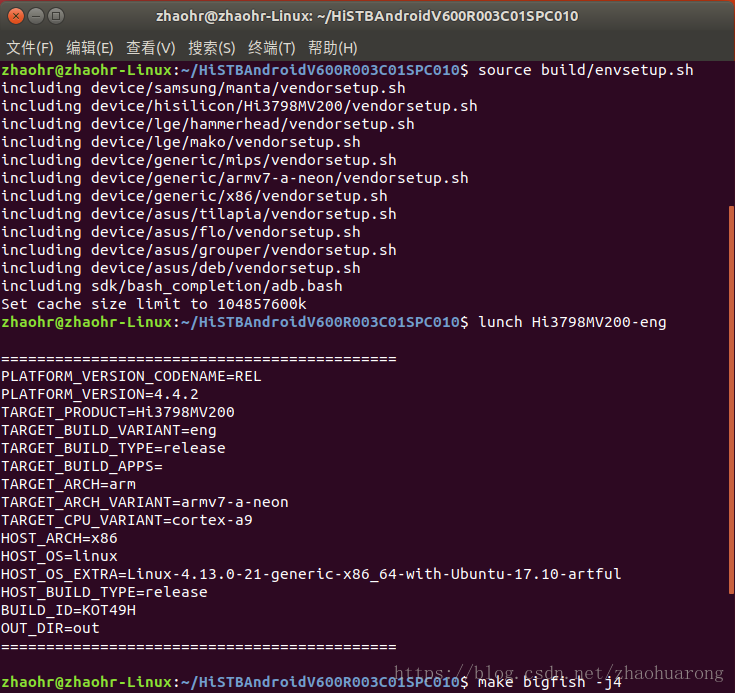Click the asus/flo vendorsetup.sh line
This screenshot has width=735, height=693.
pyautogui.click(x=181, y=232)
